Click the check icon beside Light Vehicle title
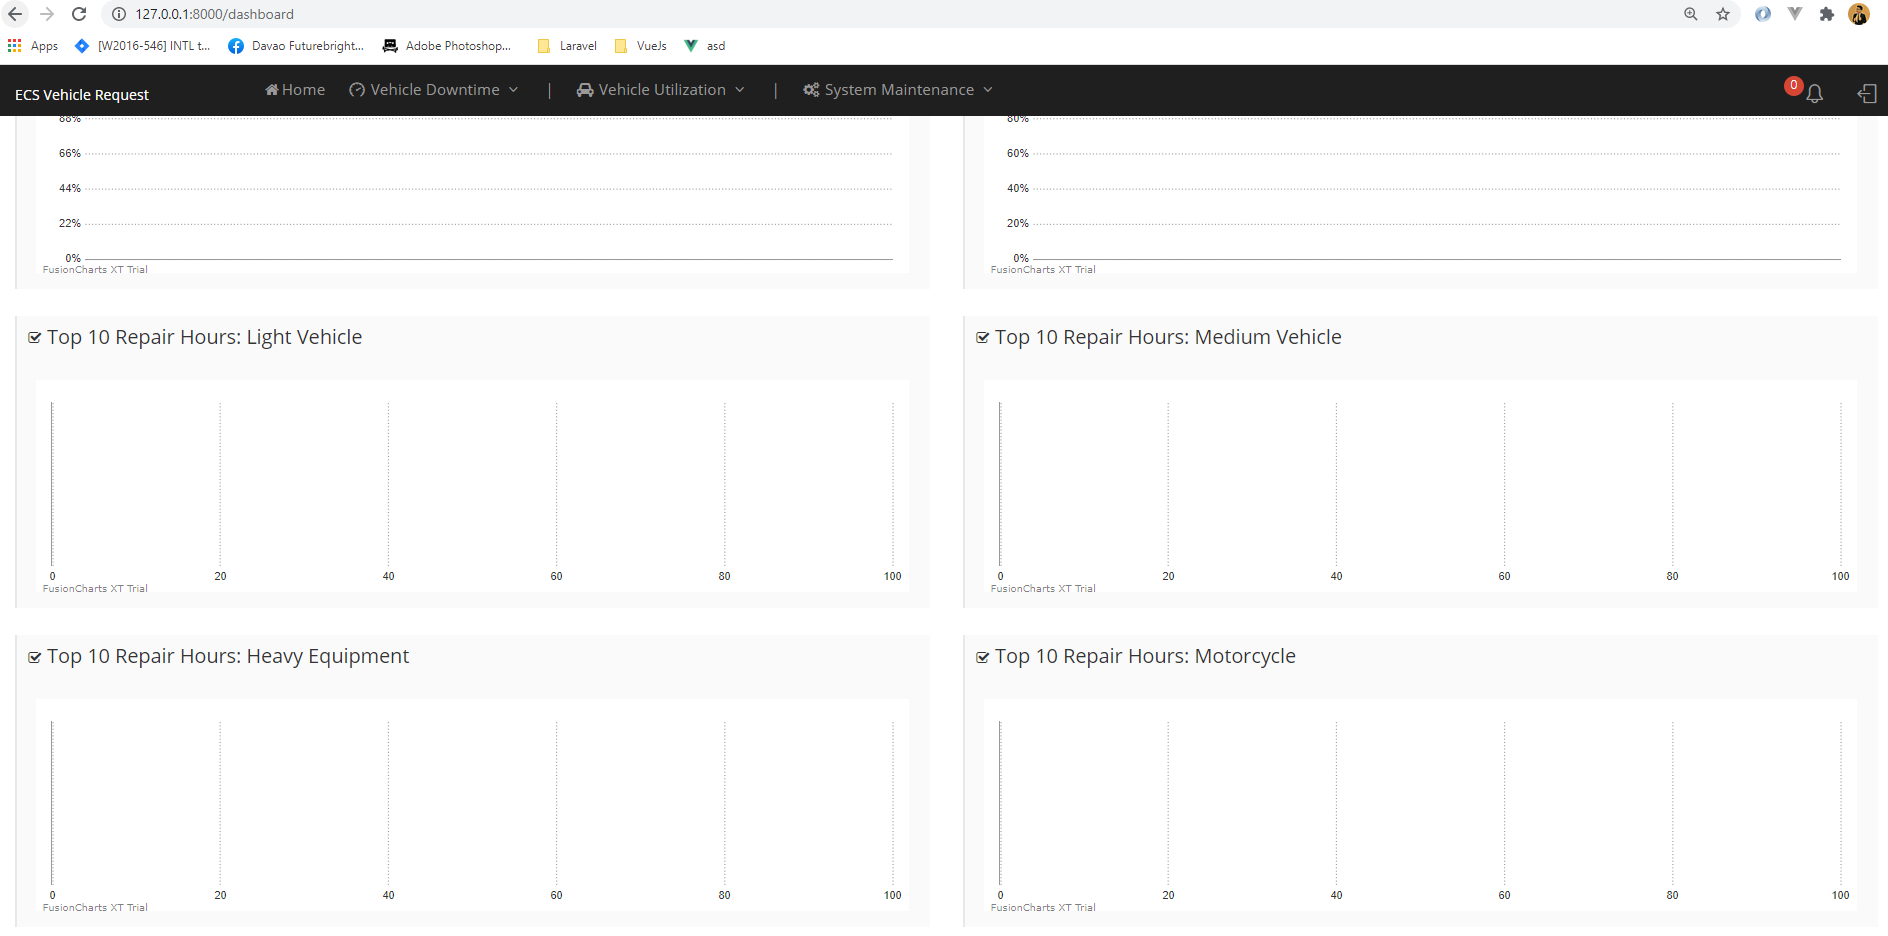The height and width of the screenshot is (936, 1888). point(35,338)
